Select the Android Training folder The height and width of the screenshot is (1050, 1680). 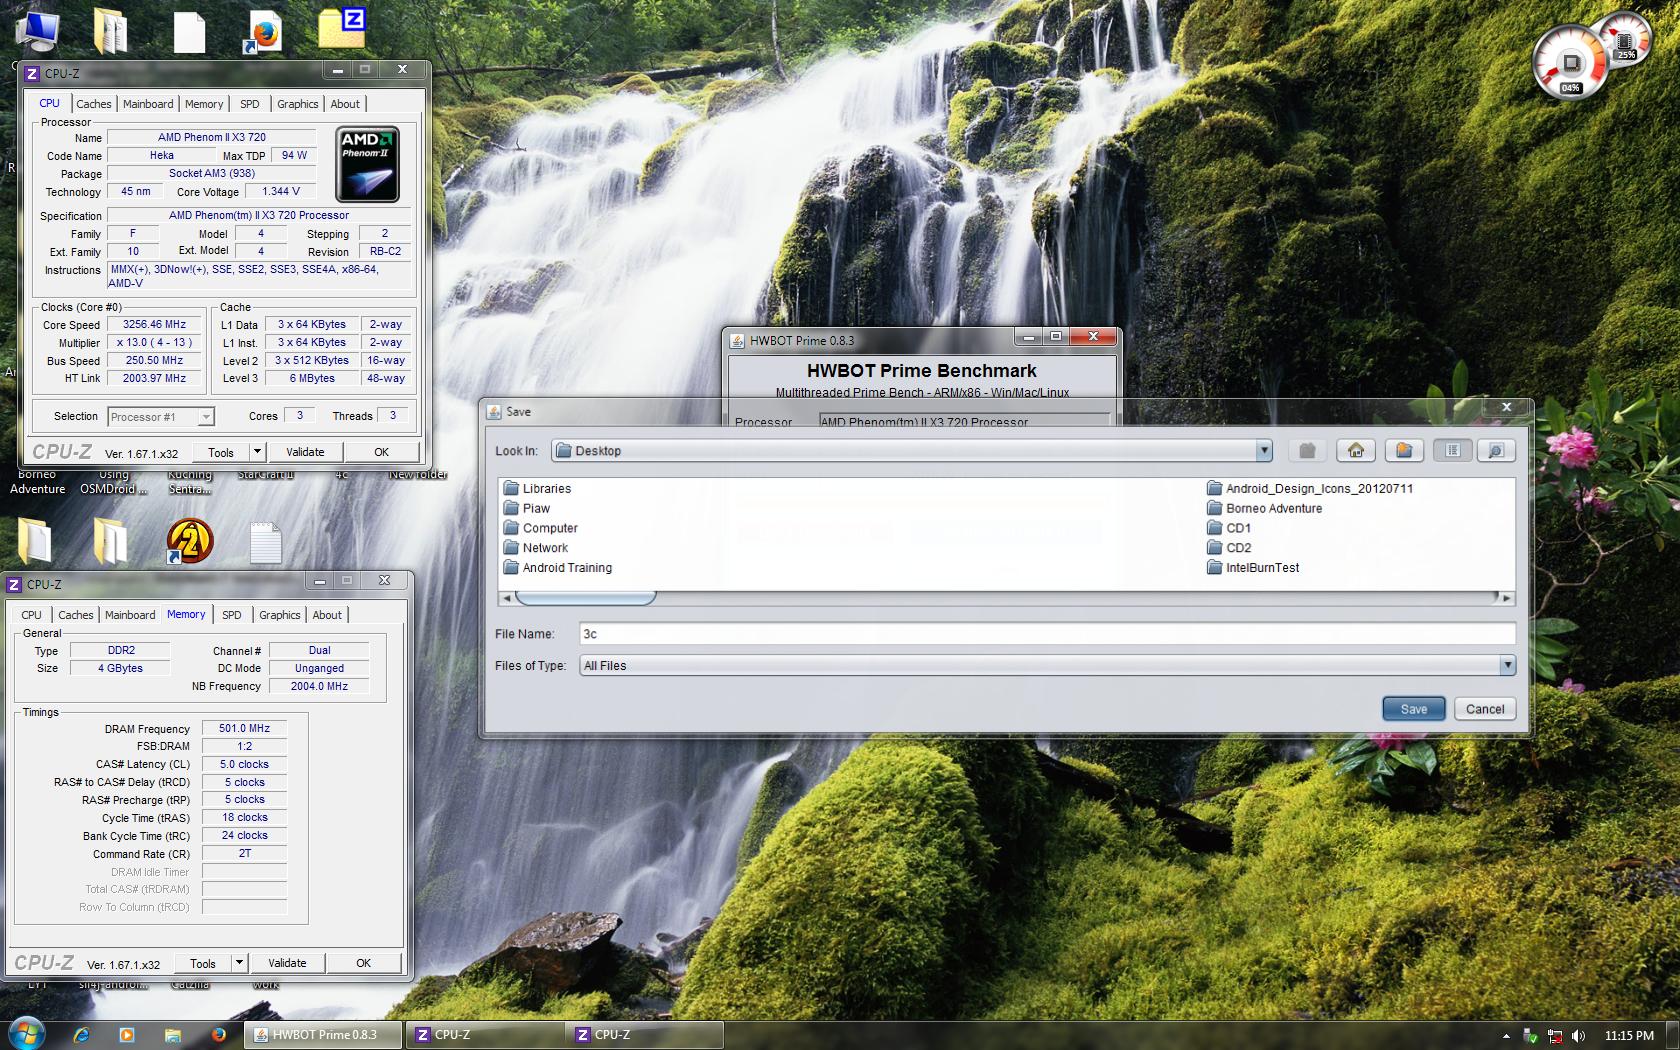pos(558,568)
